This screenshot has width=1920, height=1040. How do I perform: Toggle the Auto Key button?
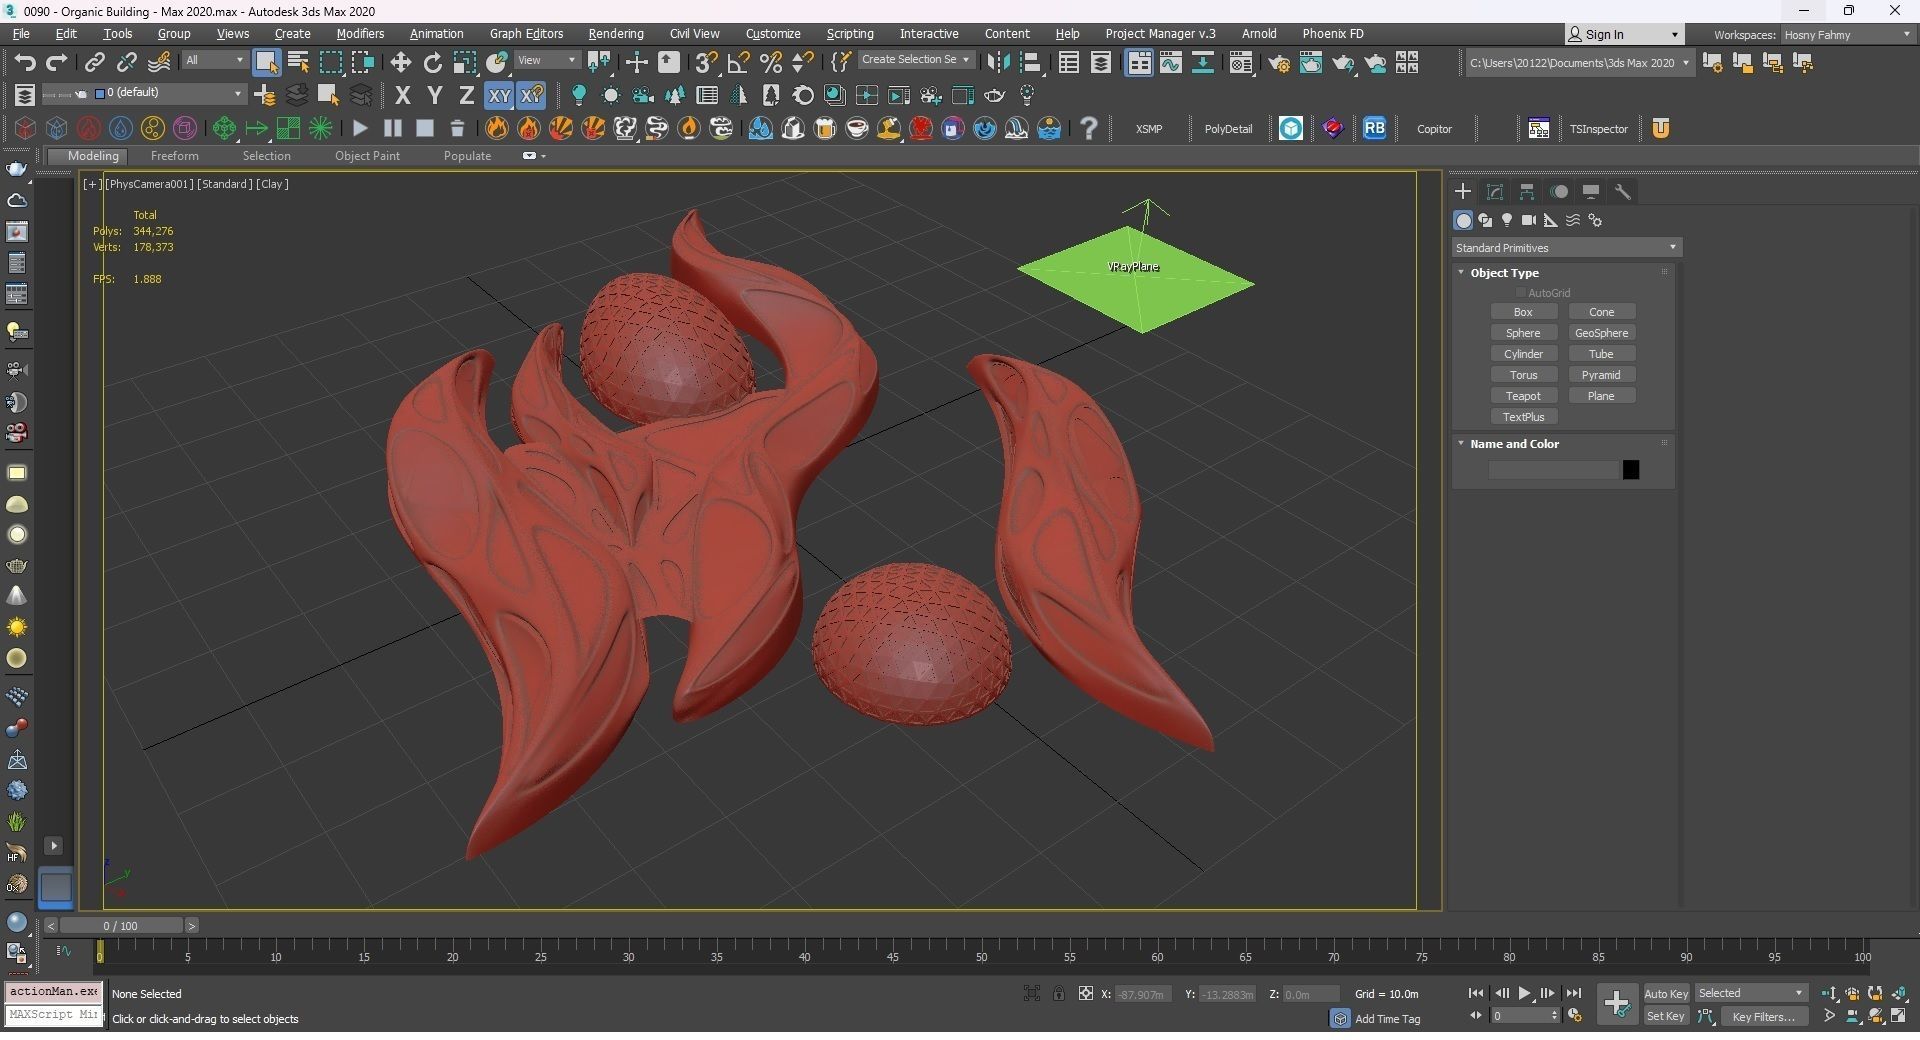(1665, 993)
